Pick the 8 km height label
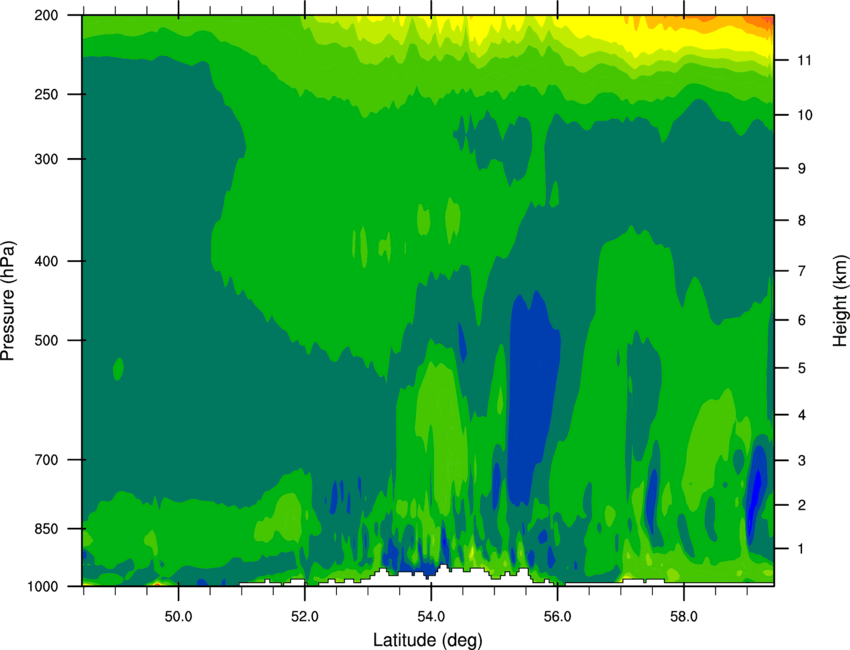Image resolution: width=850 pixels, height=650 pixels. (801, 221)
